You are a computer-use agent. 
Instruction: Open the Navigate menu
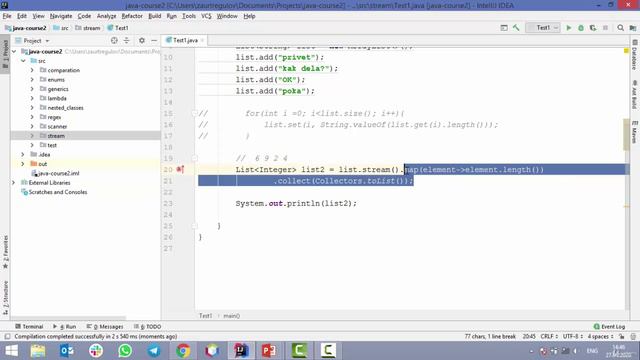(61, 16)
